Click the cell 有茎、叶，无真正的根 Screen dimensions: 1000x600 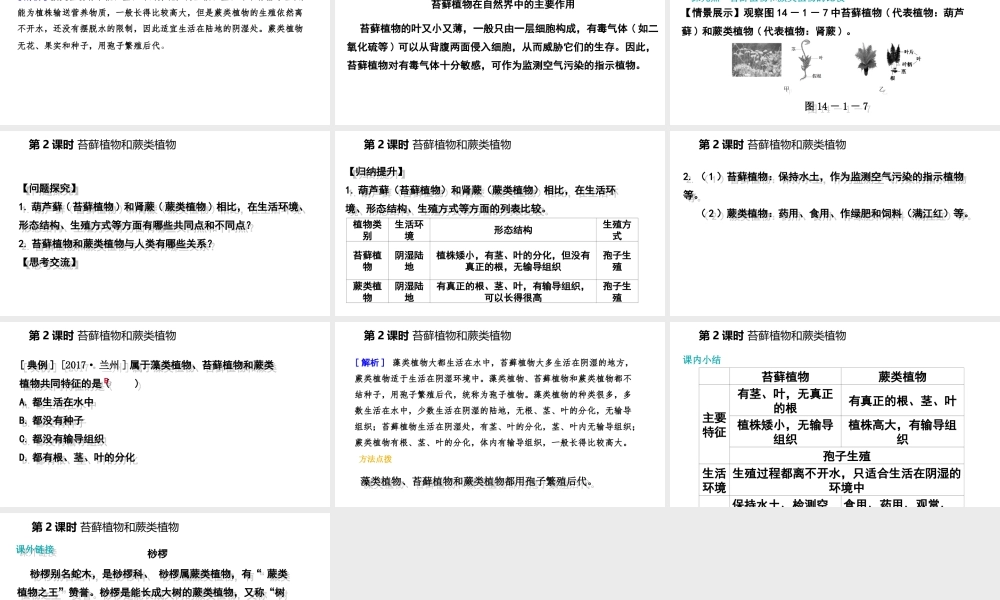[785, 400]
